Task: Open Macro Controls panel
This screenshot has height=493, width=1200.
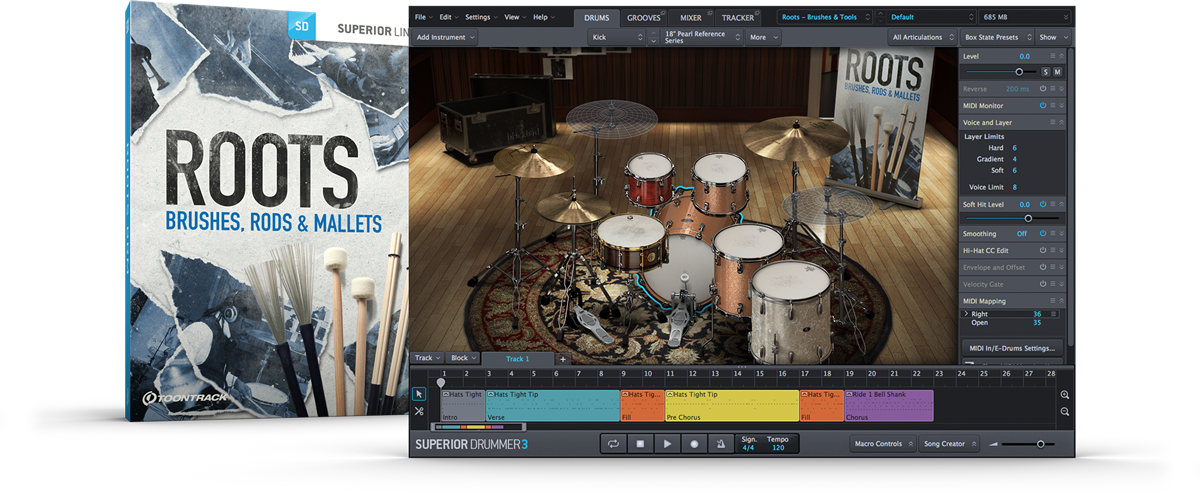Action: (883, 443)
